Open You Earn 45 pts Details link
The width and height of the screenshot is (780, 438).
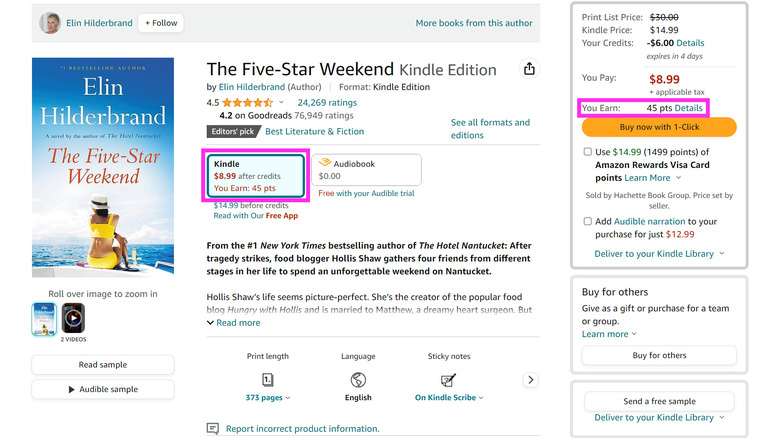point(688,108)
